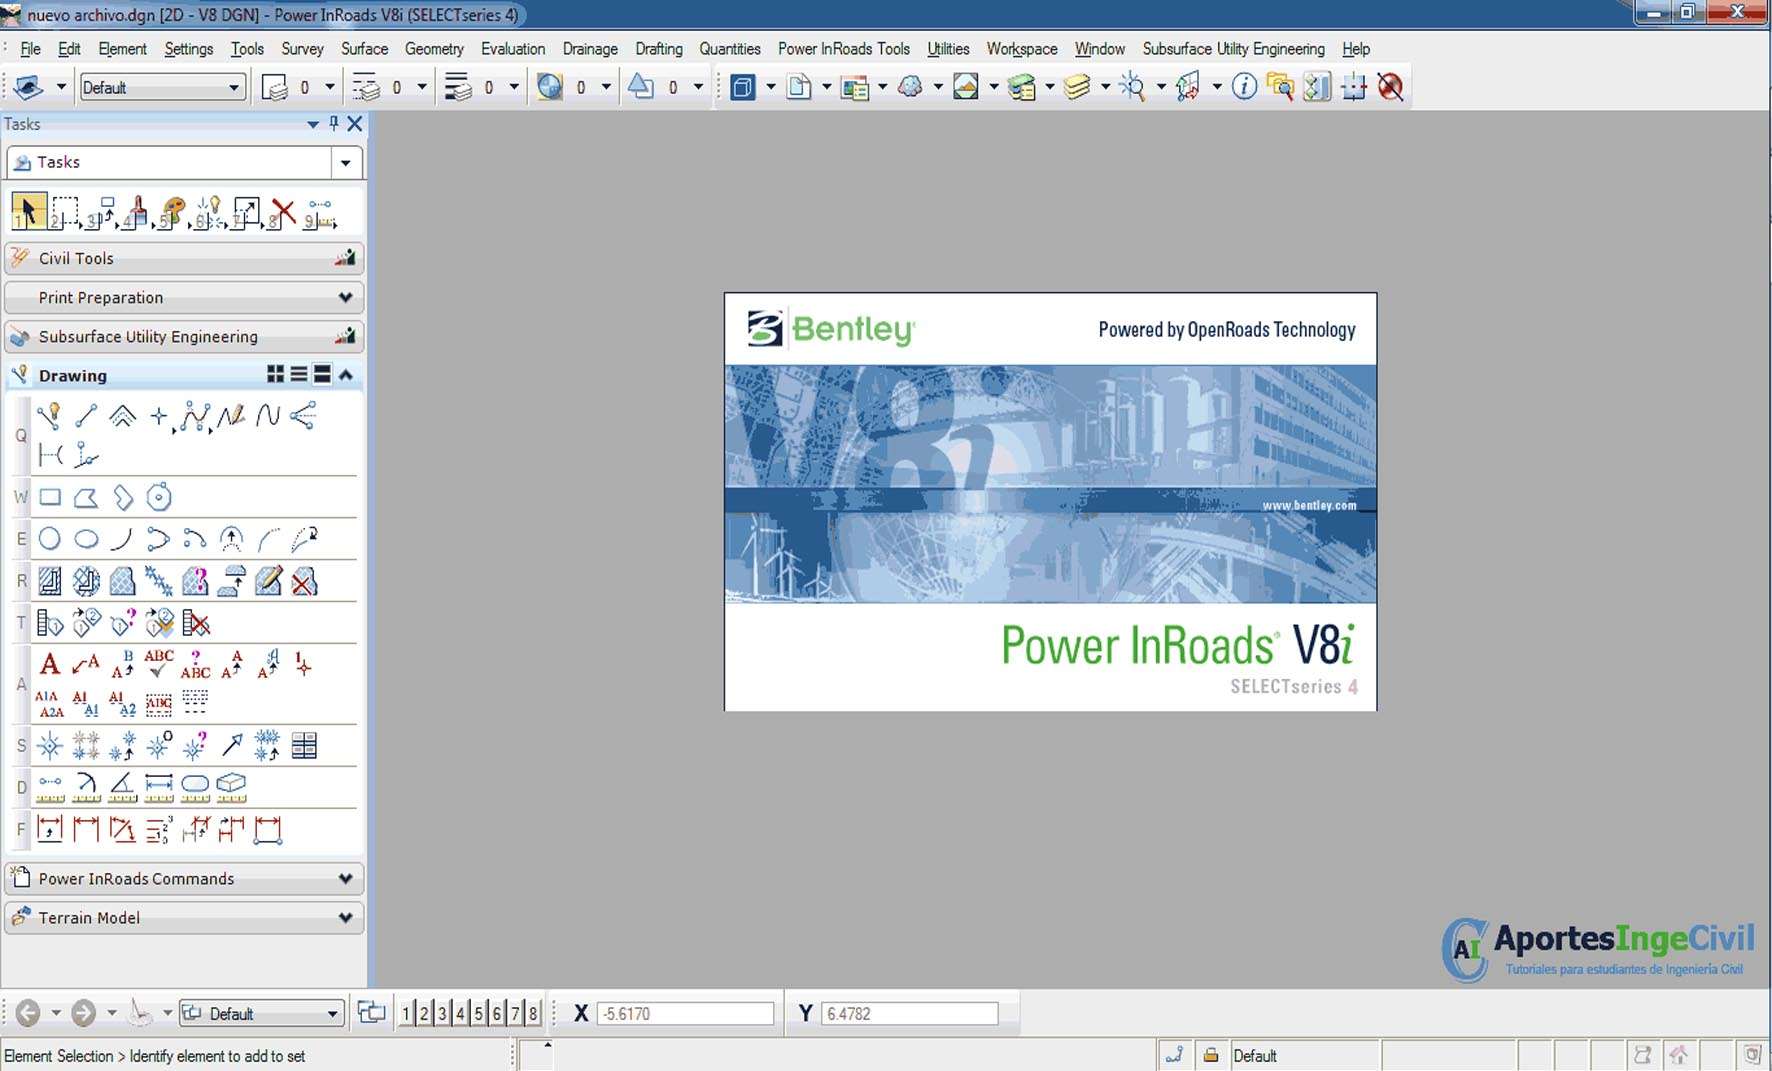The height and width of the screenshot is (1071, 1772).
Task: Select the Place Ellipse tool
Action: (87, 539)
